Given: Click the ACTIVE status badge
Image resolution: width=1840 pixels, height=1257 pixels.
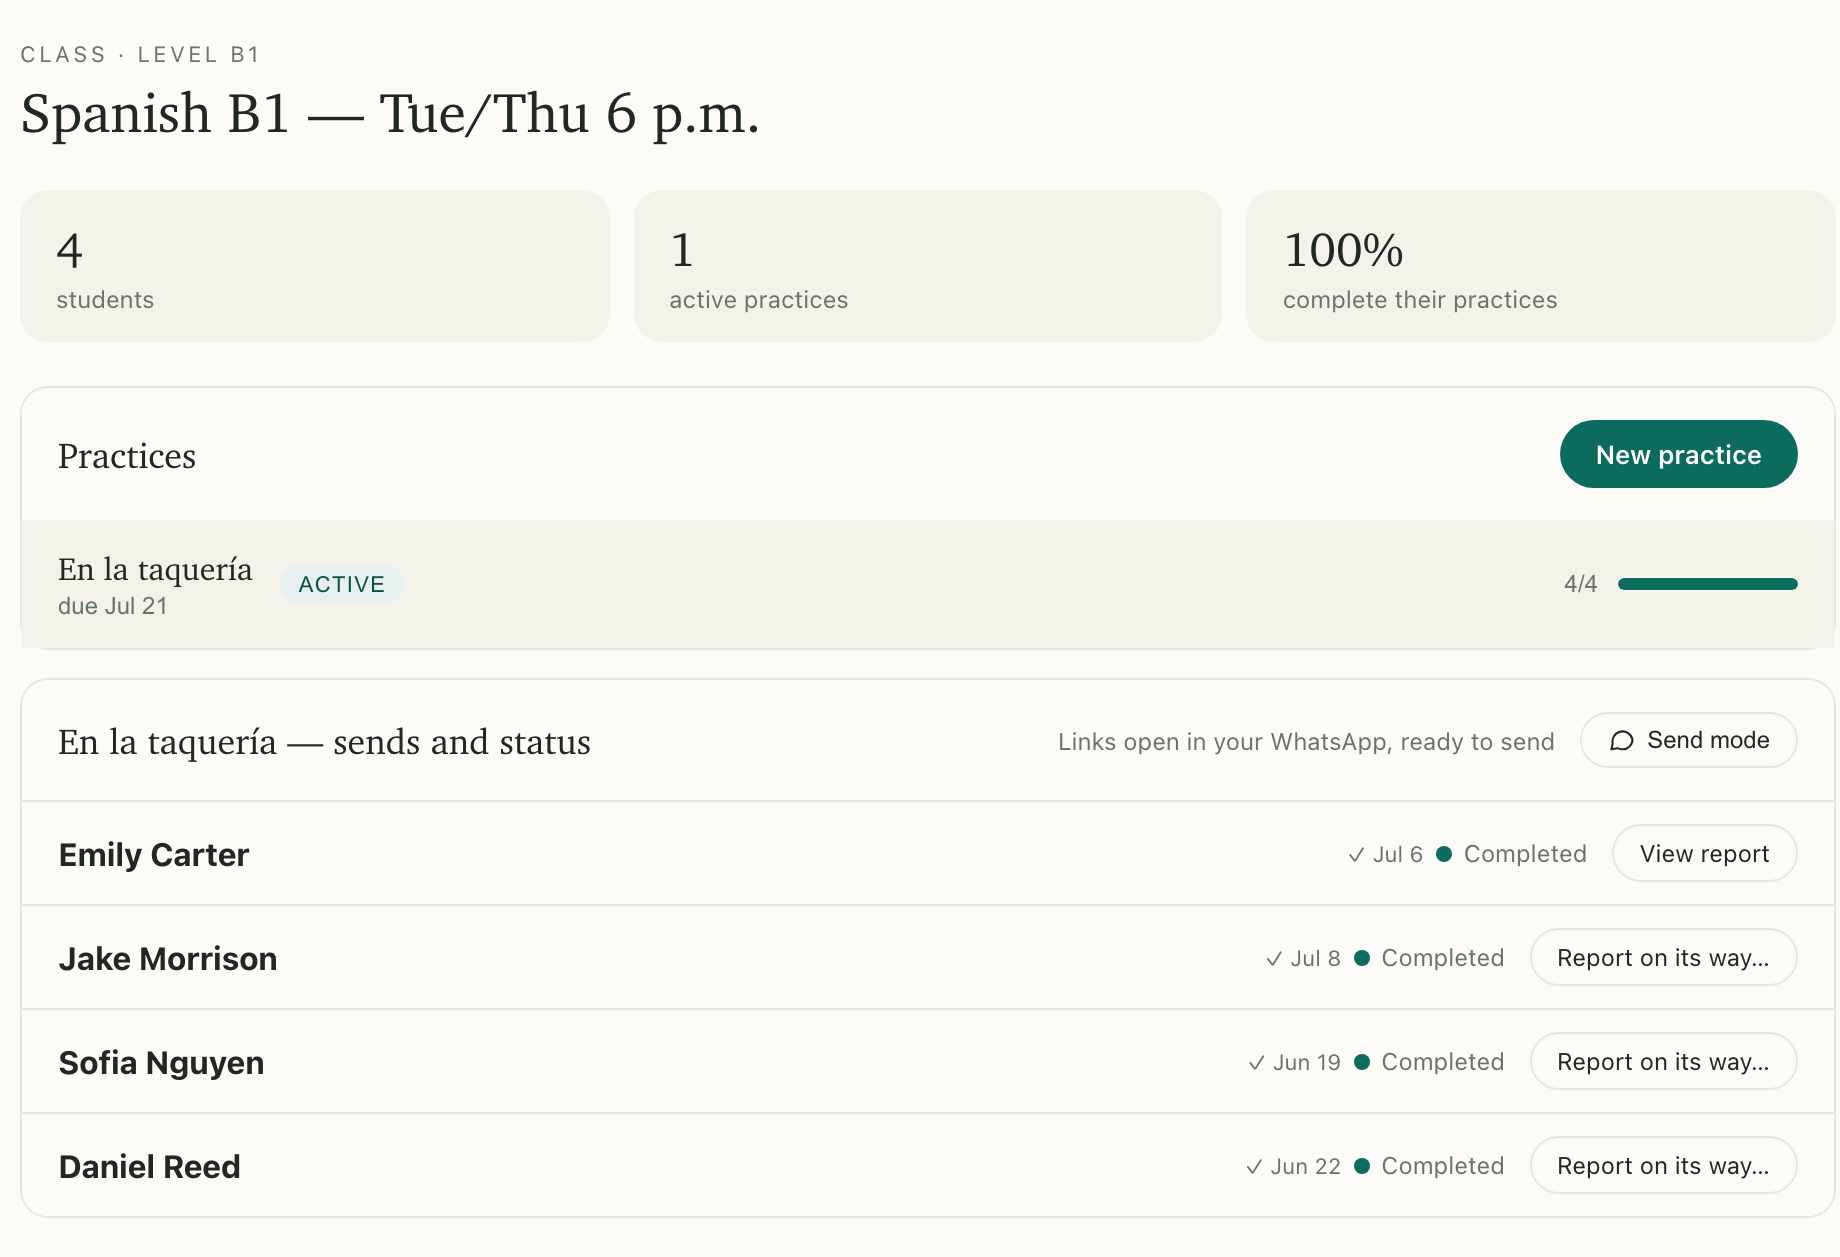Looking at the screenshot, I should pyautogui.click(x=341, y=584).
